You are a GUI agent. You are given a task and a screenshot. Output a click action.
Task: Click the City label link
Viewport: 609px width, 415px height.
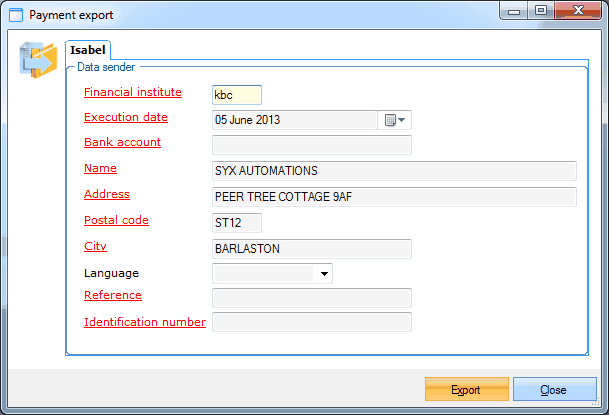click(x=95, y=246)
